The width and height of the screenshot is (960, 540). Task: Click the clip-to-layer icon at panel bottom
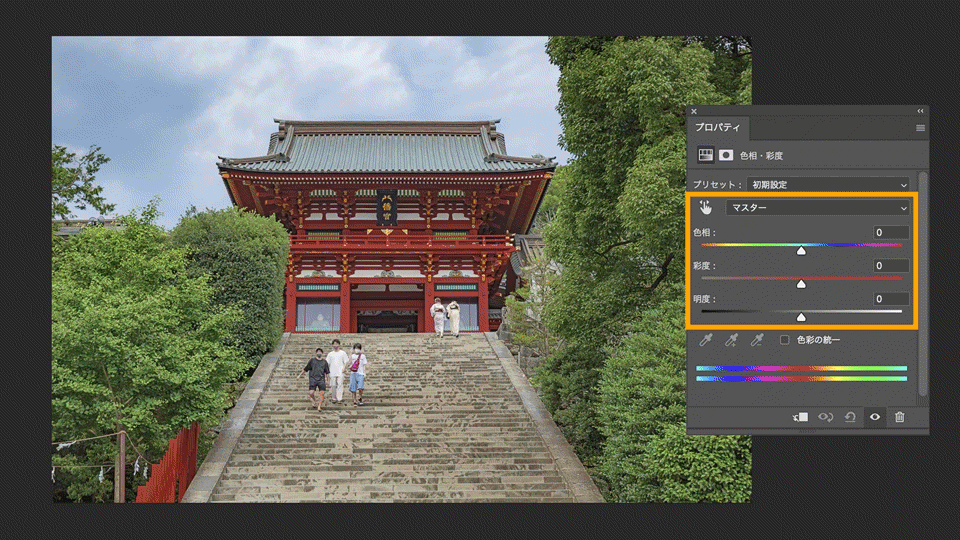800,417
